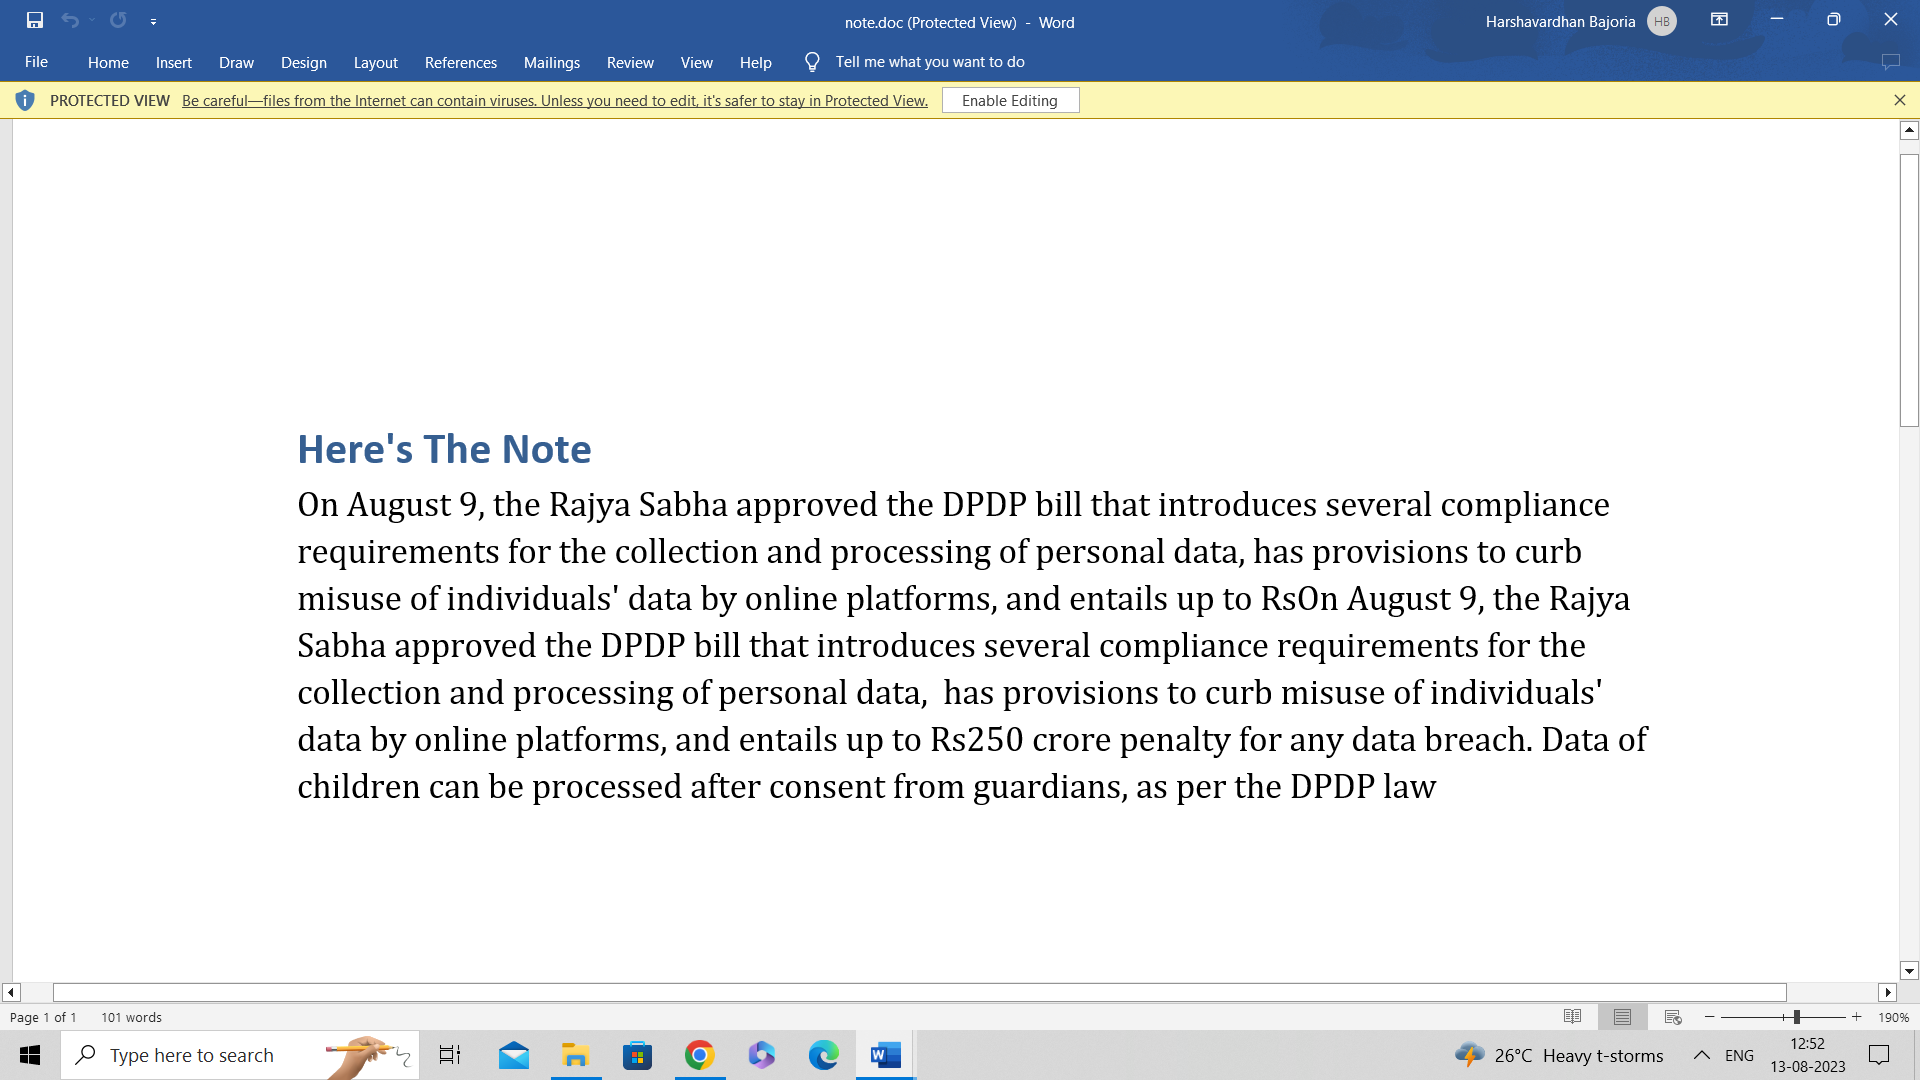Switch to Print Layout view
1920x1080 pixels.
coord(1622,1017)
